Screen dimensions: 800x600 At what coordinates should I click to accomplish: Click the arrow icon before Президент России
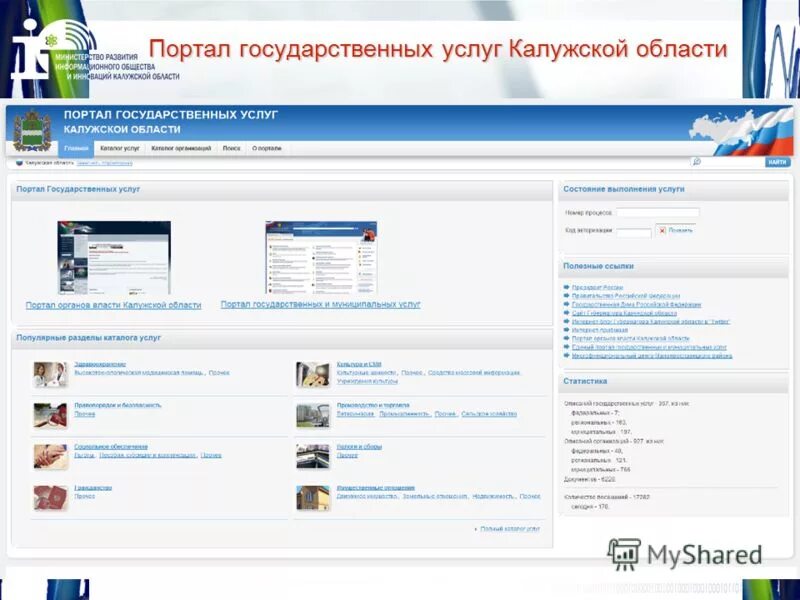(566, 288)
